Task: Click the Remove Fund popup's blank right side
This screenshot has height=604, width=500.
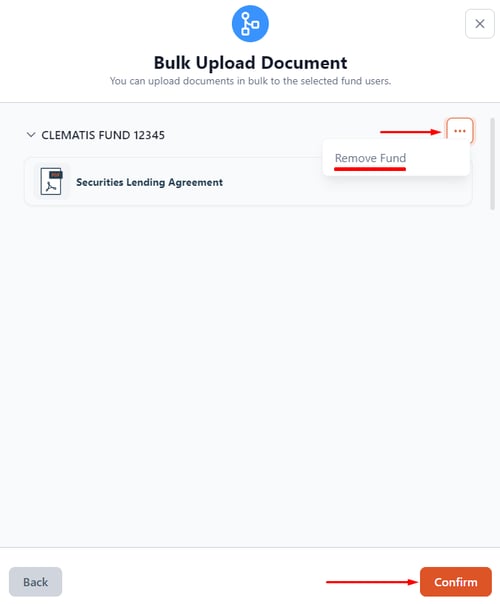Action: (437, 159)
